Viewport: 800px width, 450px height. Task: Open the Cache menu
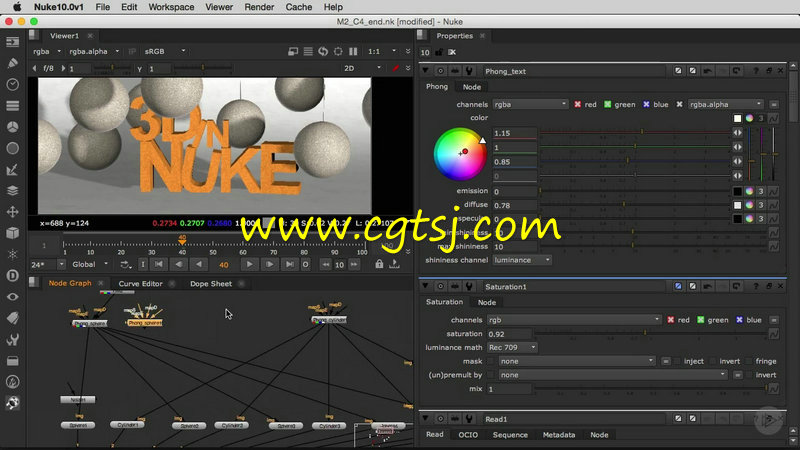click(298, 7)
